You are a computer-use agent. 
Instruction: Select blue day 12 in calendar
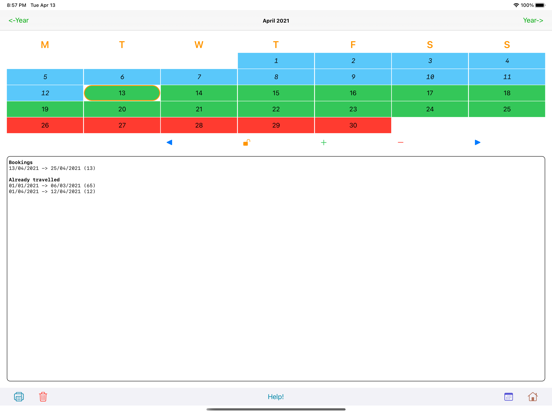pyautogui.click(x=45, y=93)
